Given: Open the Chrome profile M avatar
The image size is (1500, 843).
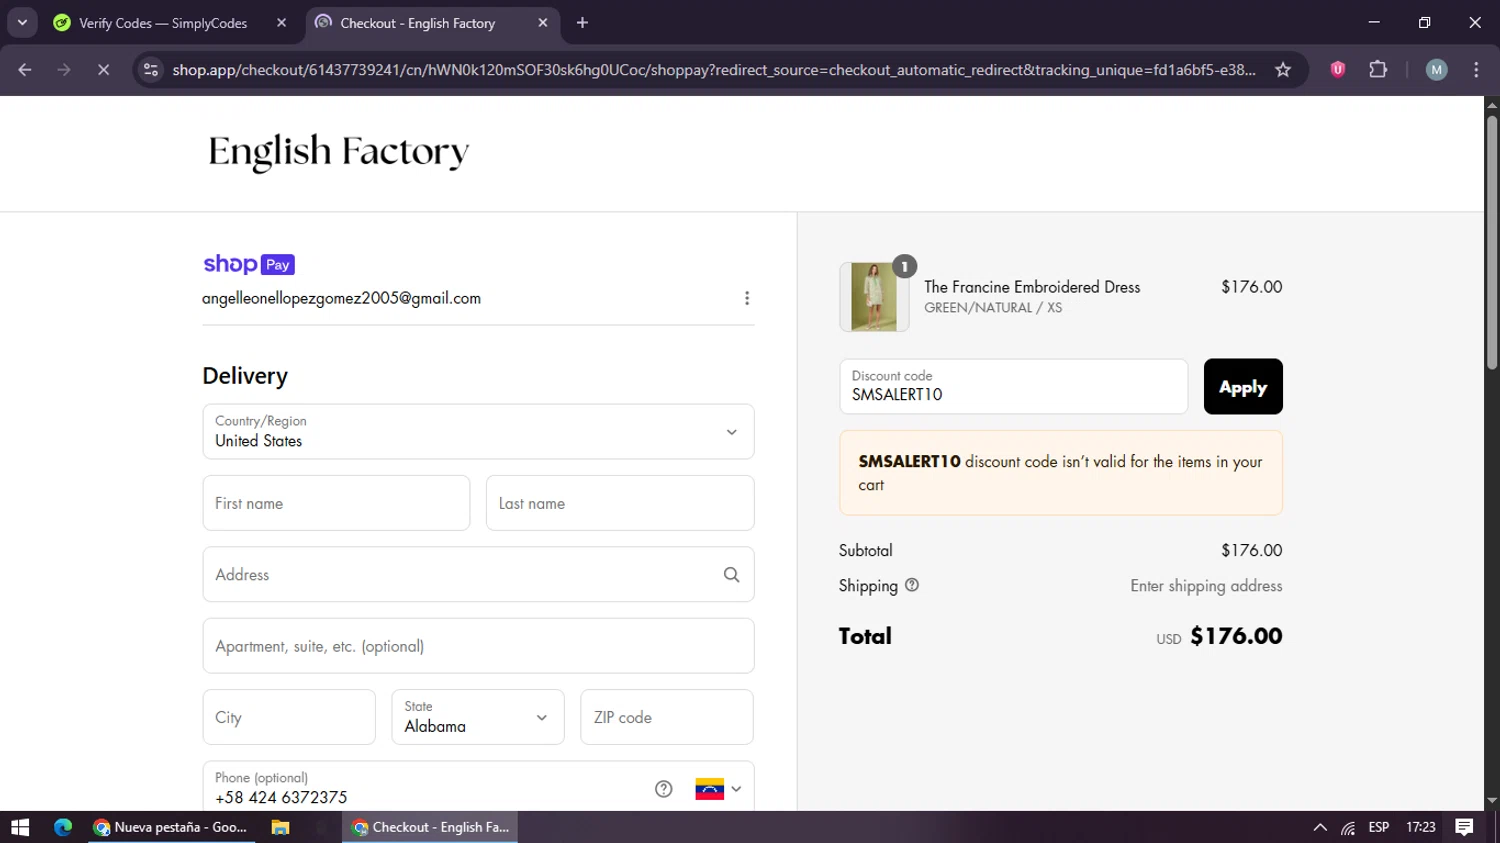Looking at the screenshot, I should (1437, 70).
